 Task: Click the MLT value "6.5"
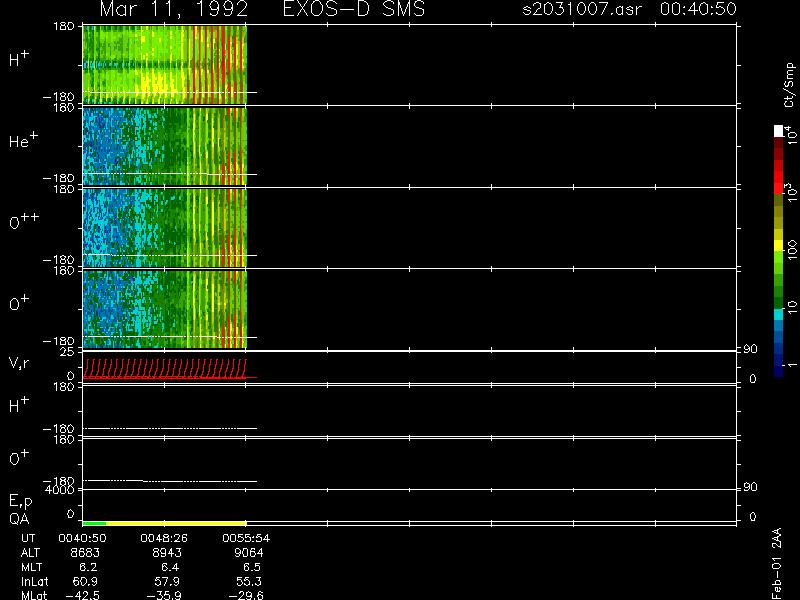pos(252,567)
